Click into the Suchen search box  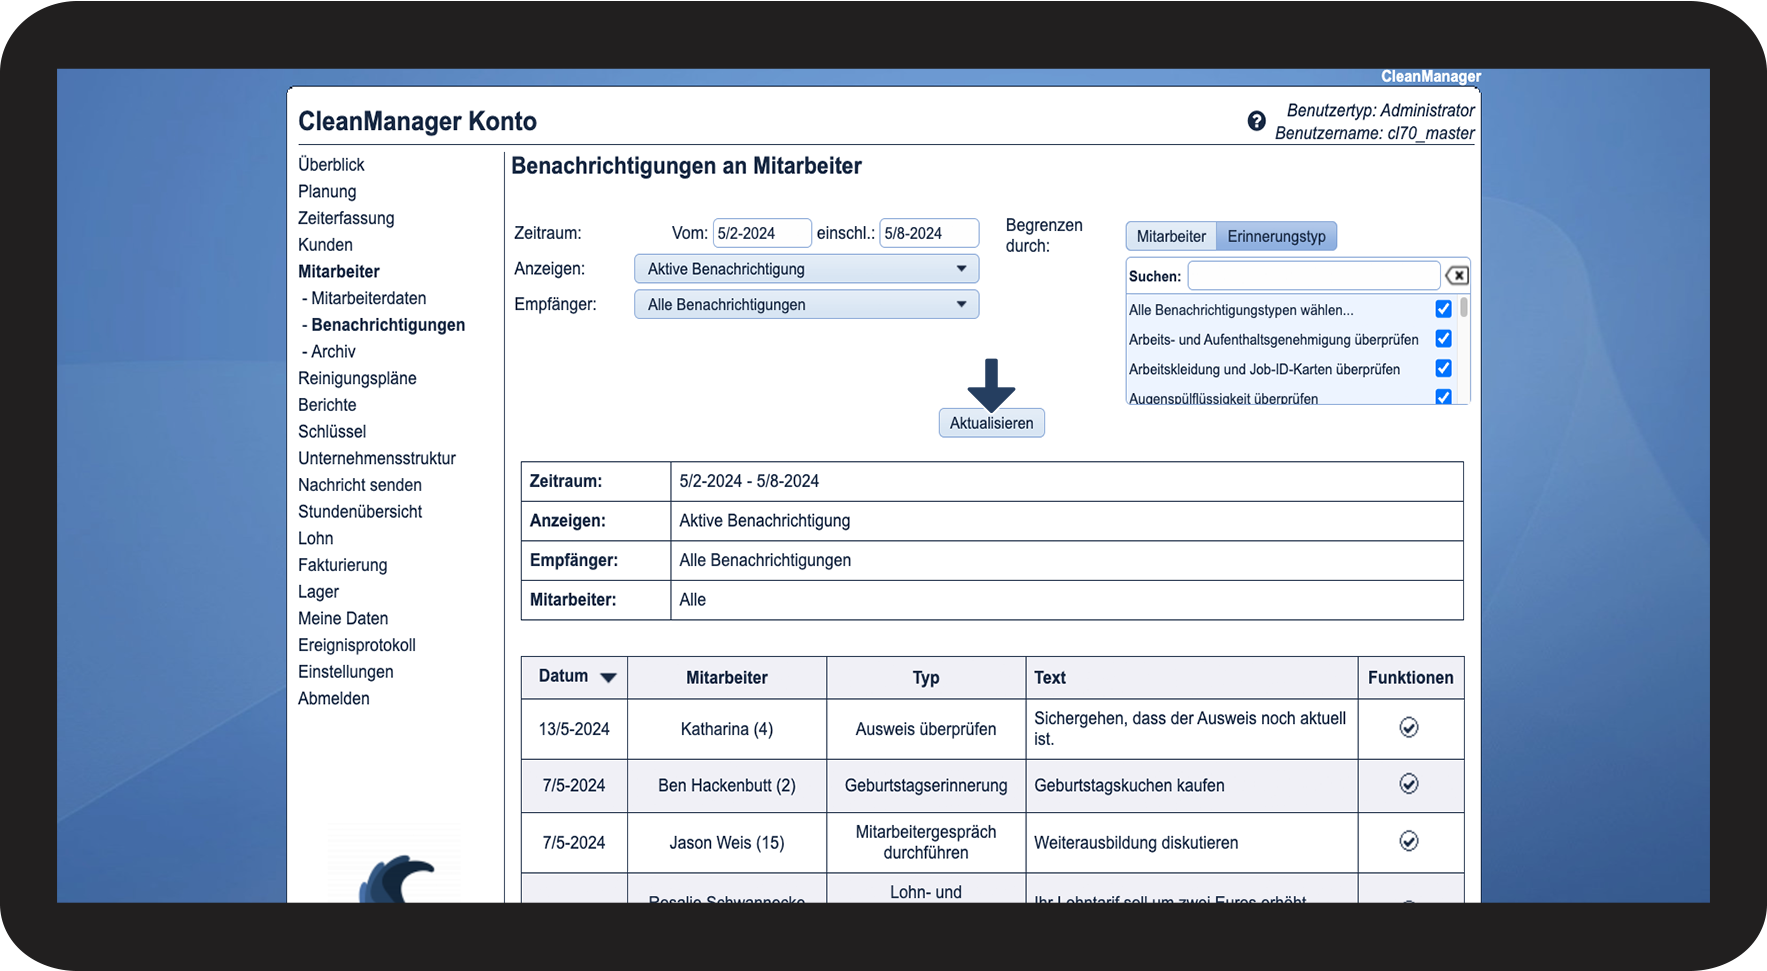pos(1312,276)
